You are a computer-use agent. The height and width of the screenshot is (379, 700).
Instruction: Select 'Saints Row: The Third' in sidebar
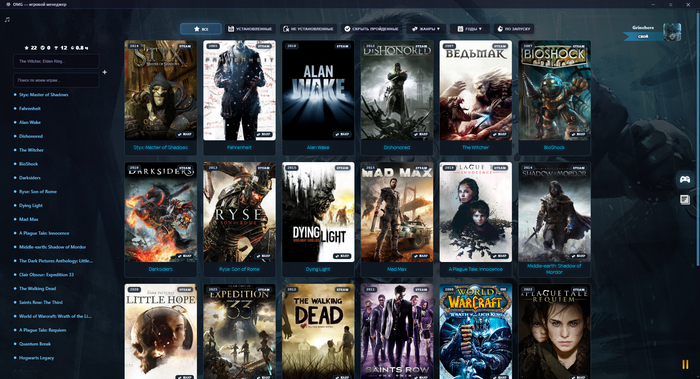coord(41,302)
